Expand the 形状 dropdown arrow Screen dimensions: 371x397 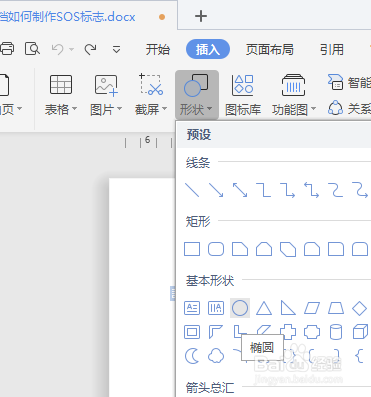(x=209, y=109)
